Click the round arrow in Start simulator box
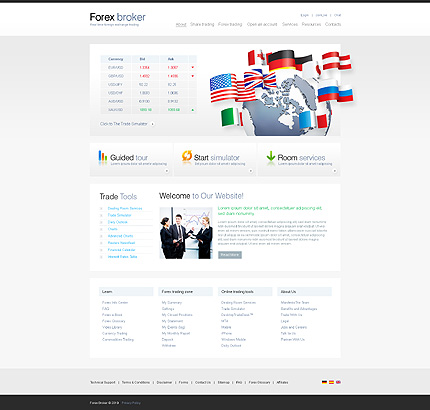Viewport: 430px width, 410px height. [251, 171]
